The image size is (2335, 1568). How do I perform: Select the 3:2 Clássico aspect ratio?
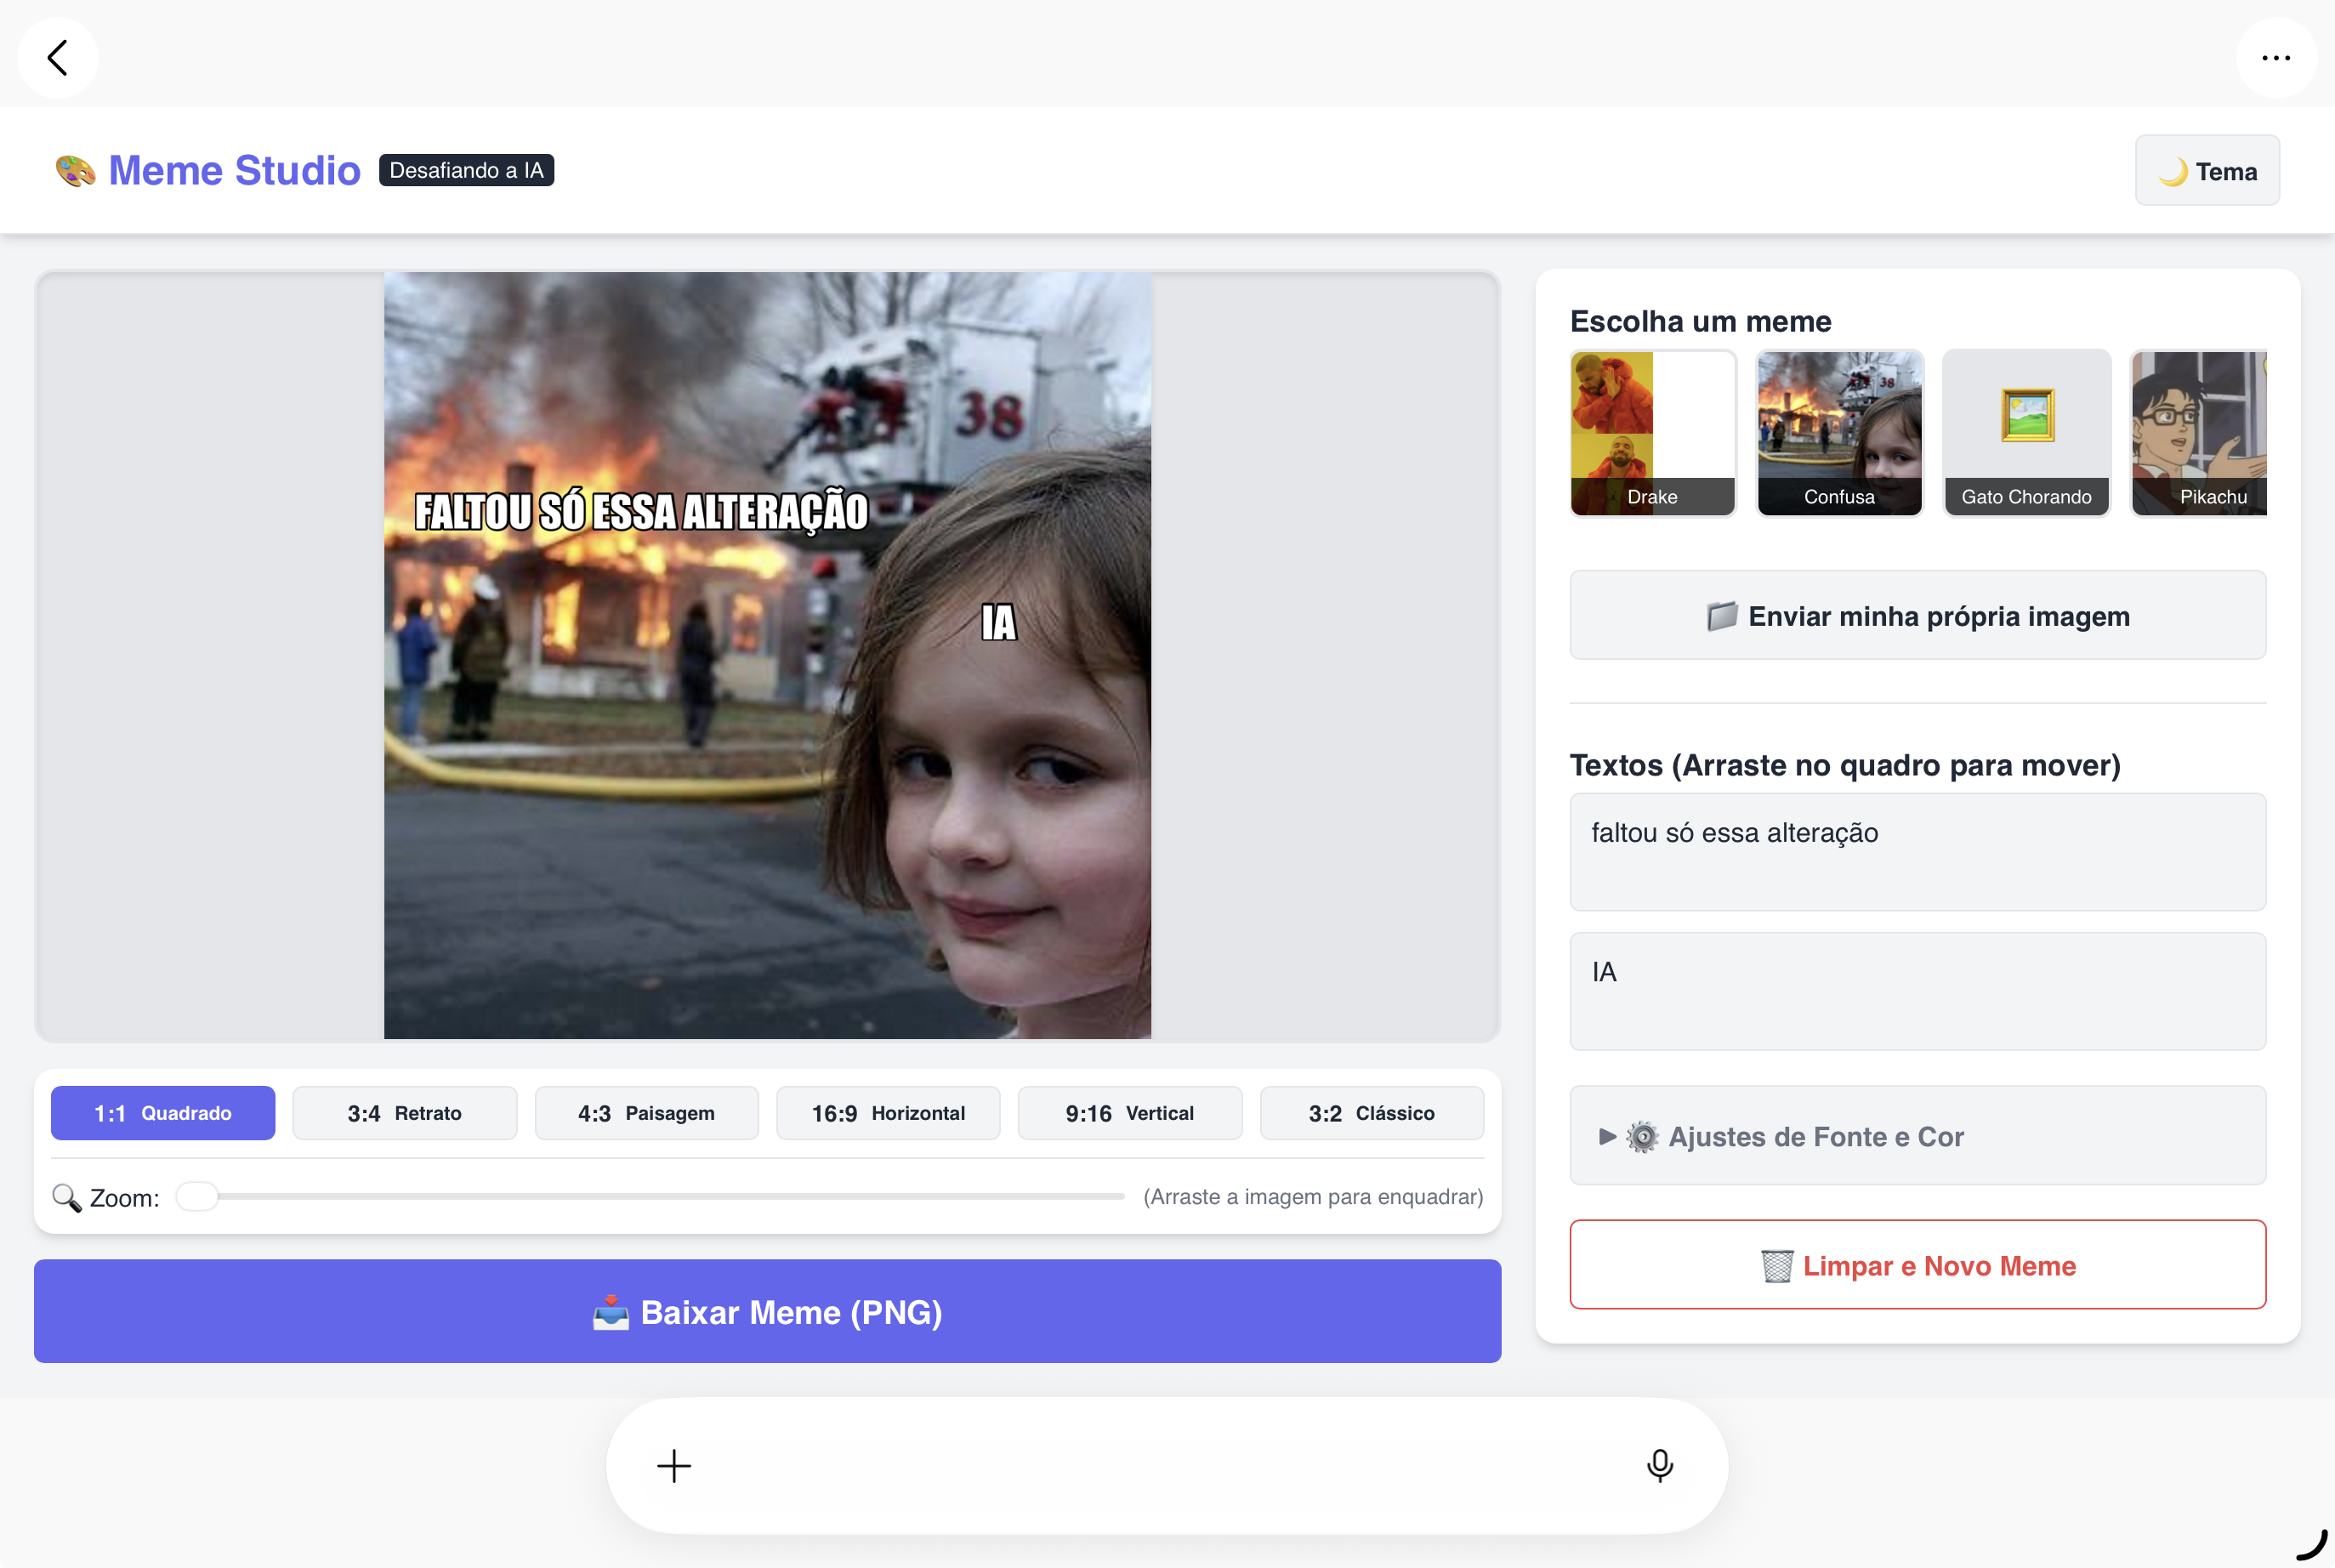click(1372, 1113)
